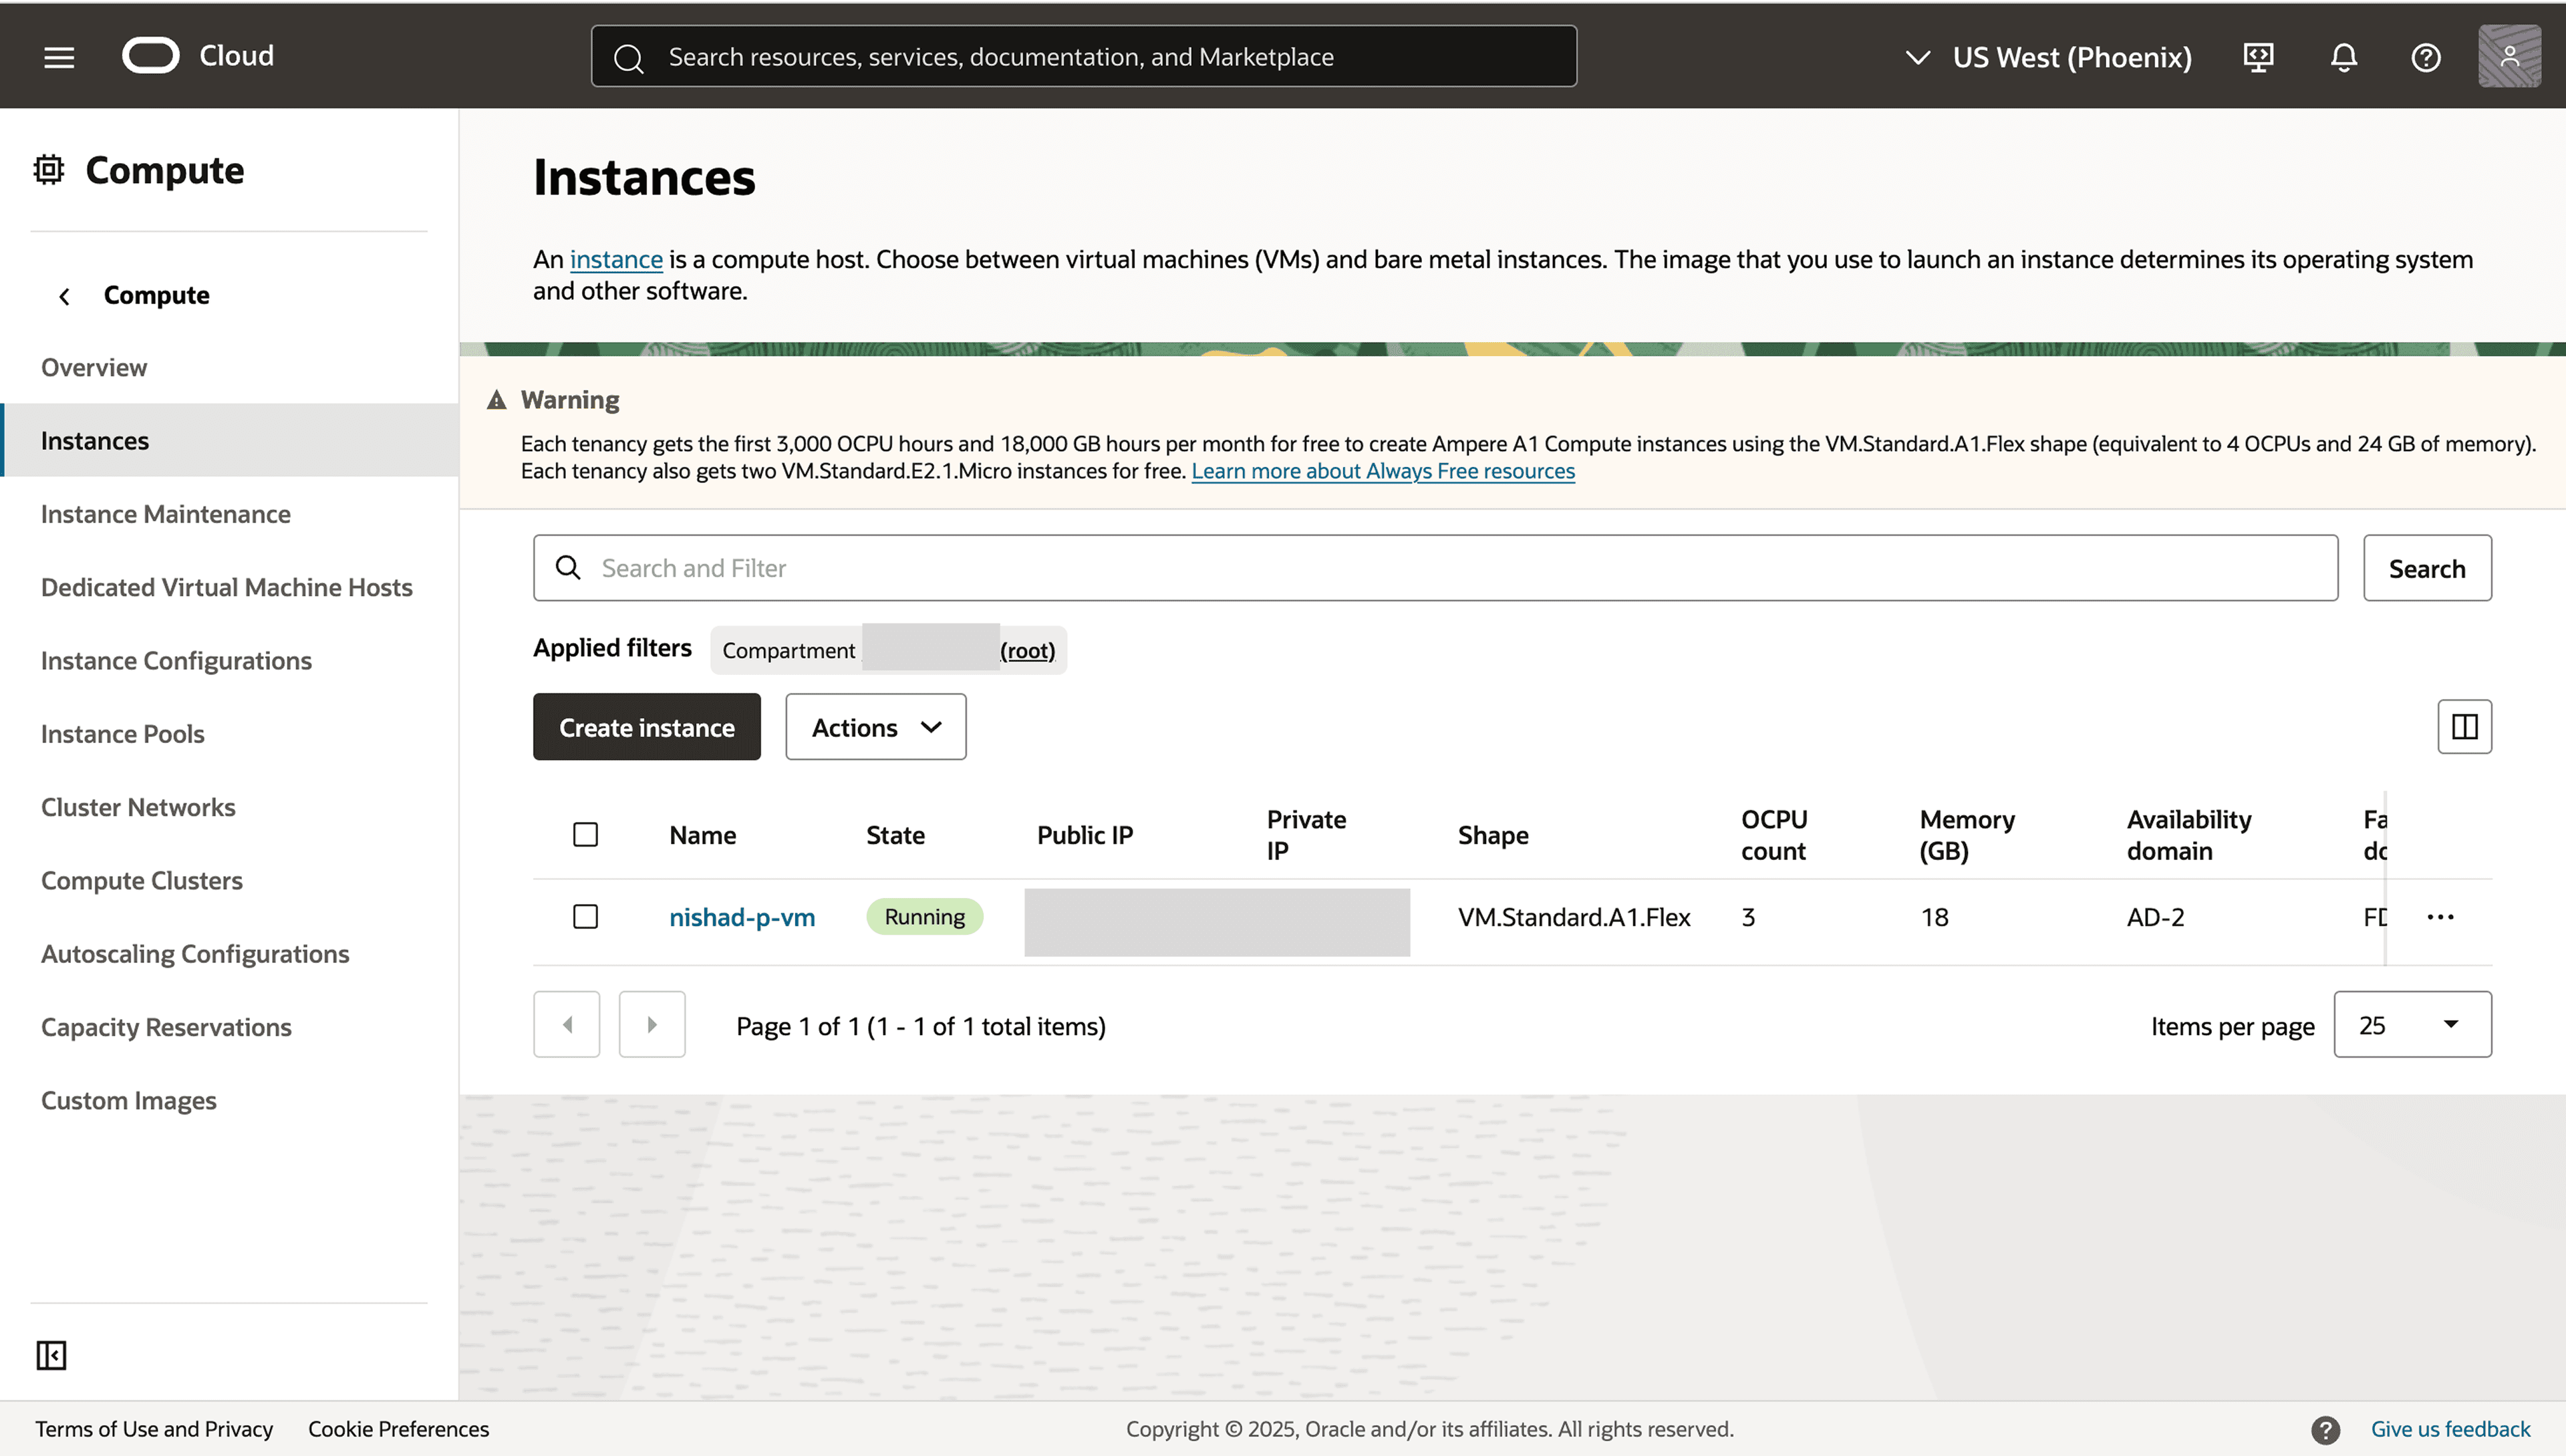Open the manage table columns icon
The image size is (2566, 1456).
[x=2464, y=726]
